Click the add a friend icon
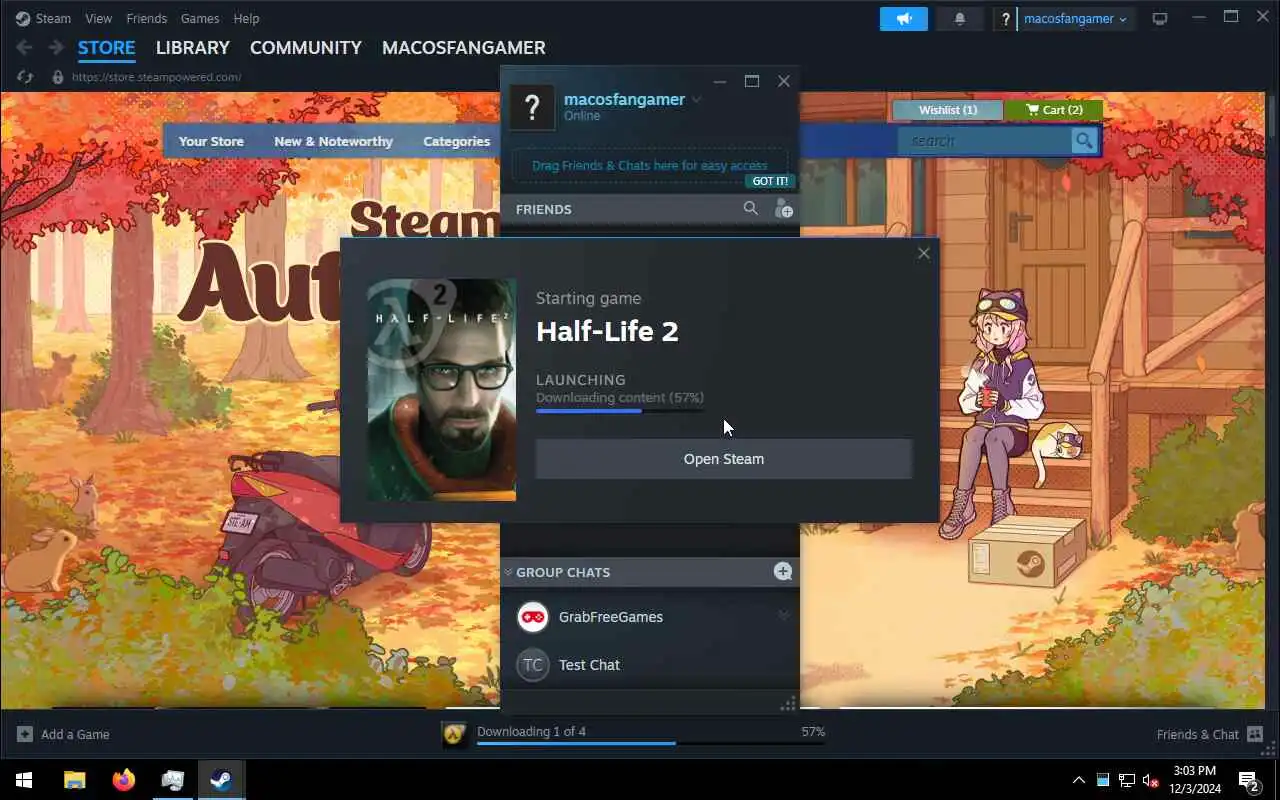The height and width of the screenshot is (800, 1280). 783,208
